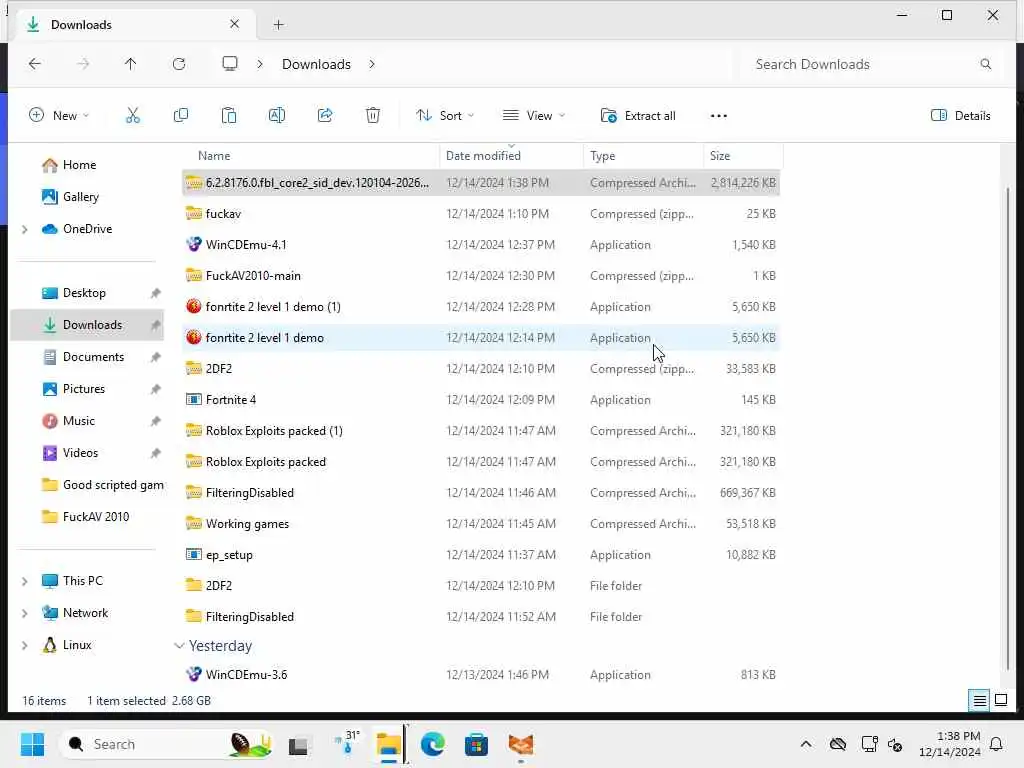
Task: Select WinCDEmu-3.6 under Yesterday
Action: point(481,675)
